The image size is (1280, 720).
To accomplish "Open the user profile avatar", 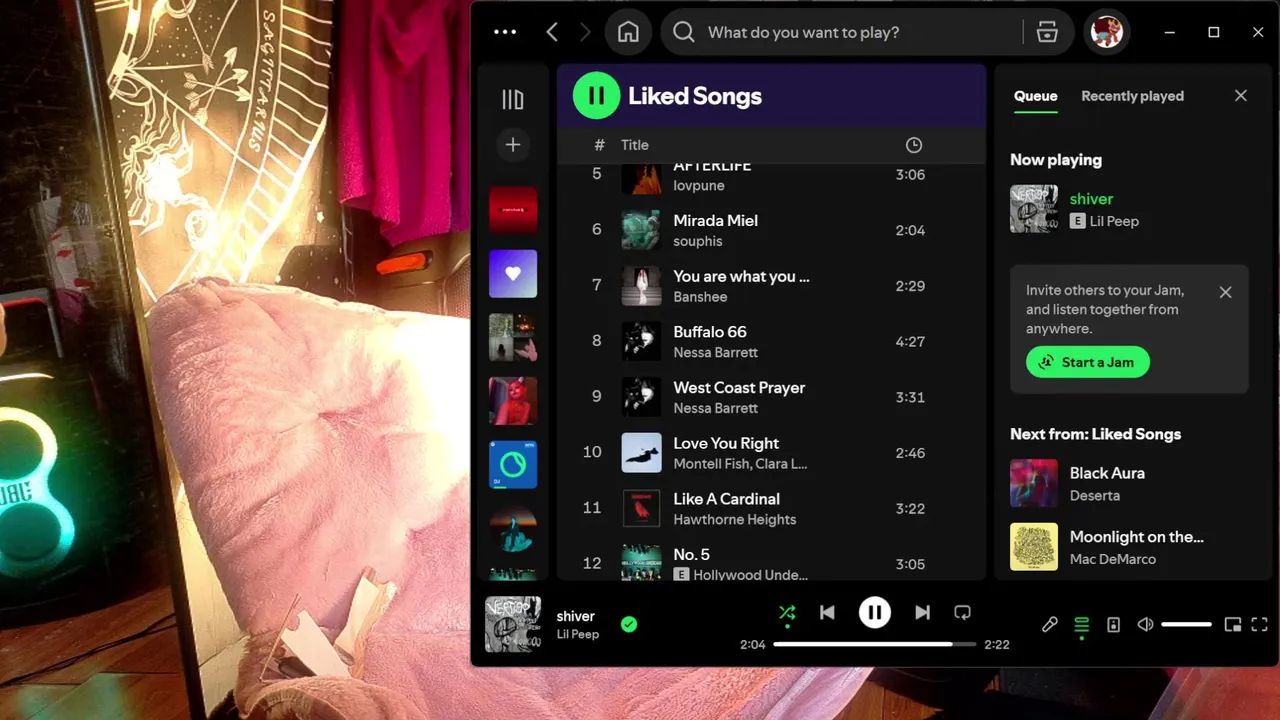I will [x=1107, y=32].
